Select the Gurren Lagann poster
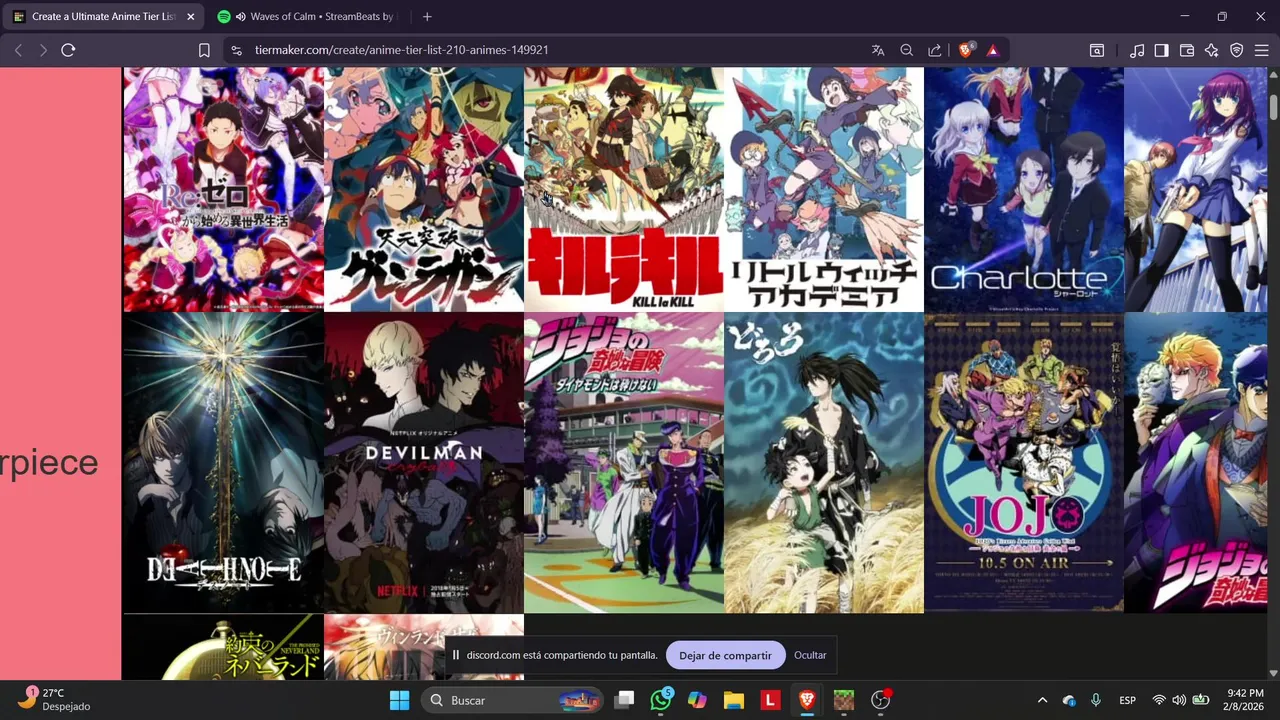The width and height of the screenshot is (1280, 720). (x=424, y=189)
